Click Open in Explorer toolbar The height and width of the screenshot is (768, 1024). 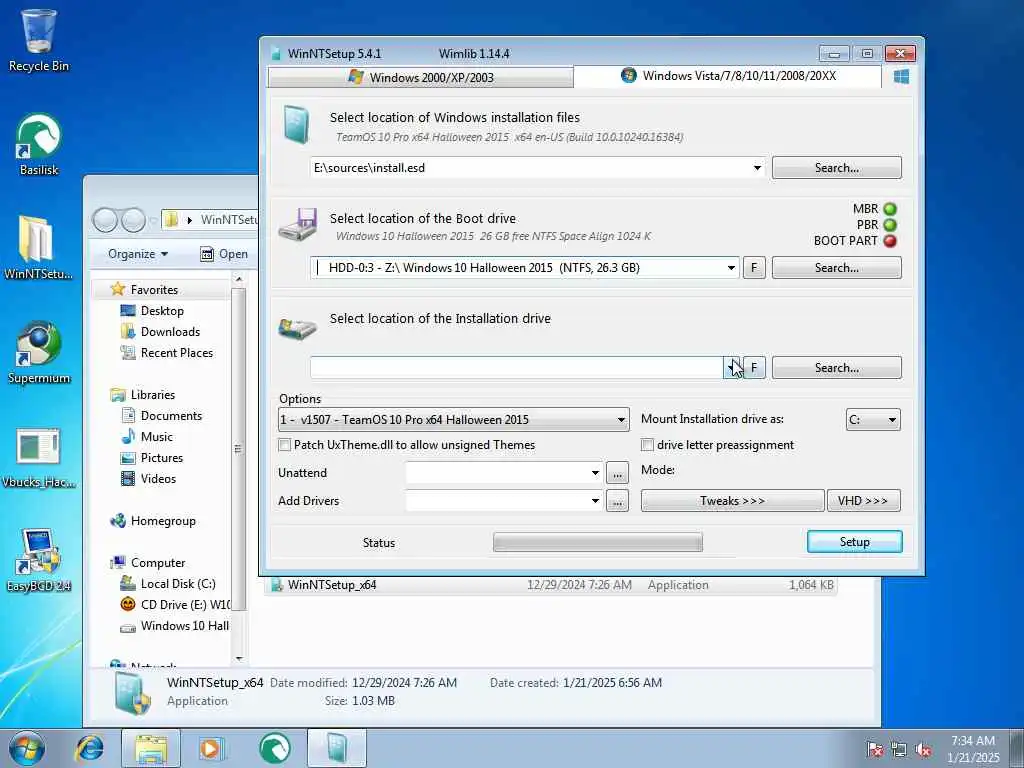[224, 254]
